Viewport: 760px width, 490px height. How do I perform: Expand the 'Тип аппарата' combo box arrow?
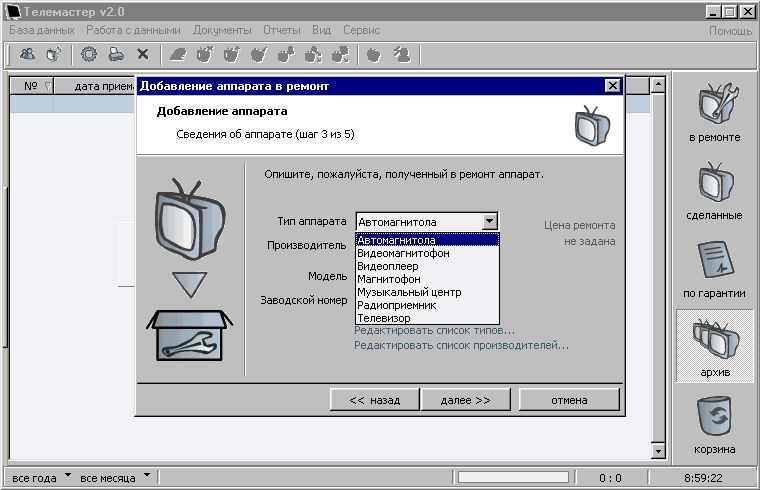[x=489, y=222]
